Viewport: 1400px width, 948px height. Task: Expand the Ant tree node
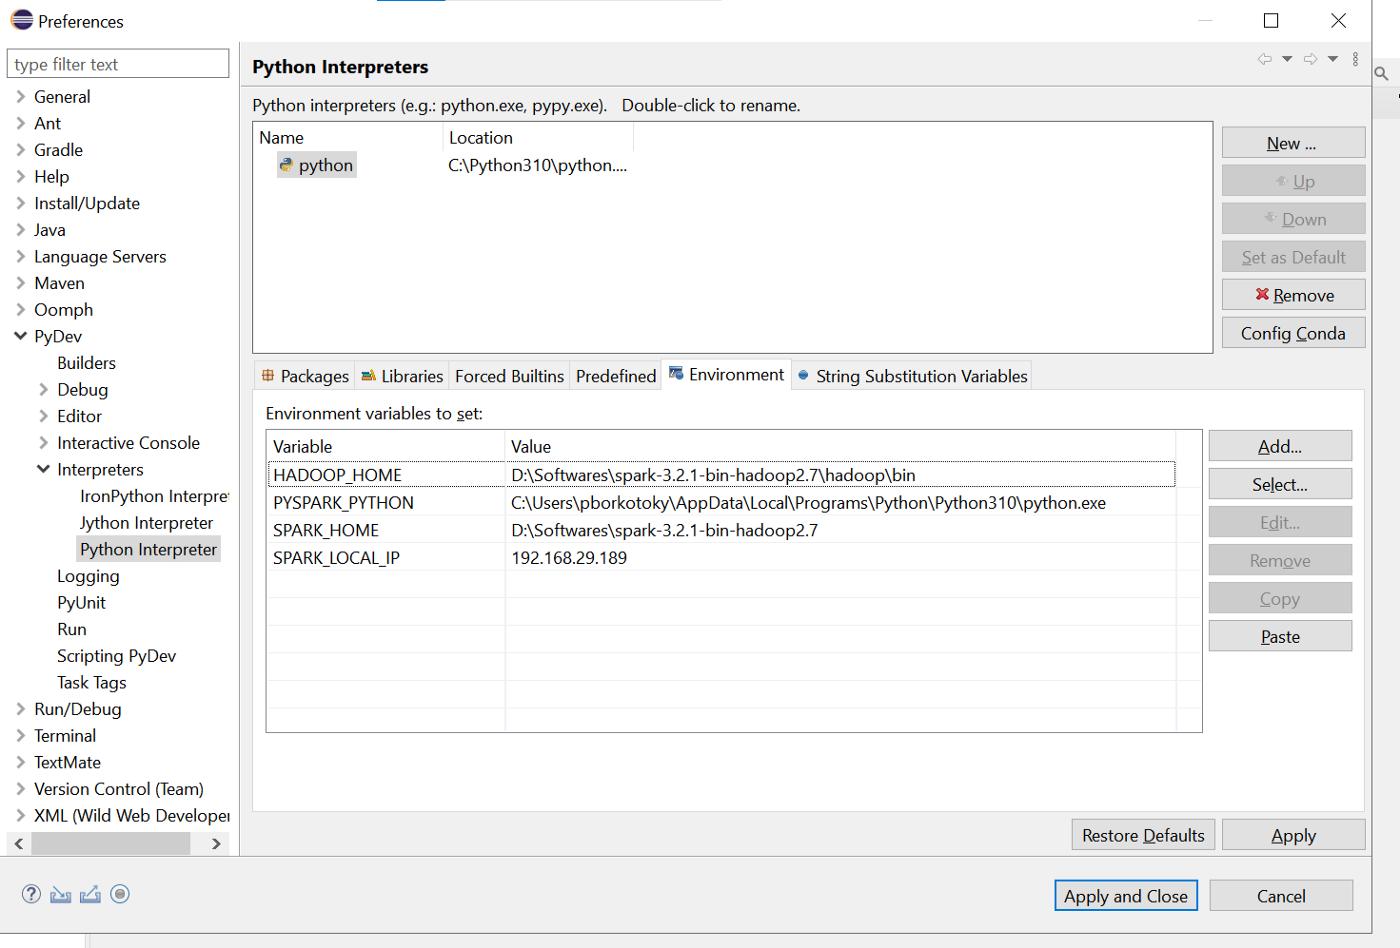pos(20,123)
